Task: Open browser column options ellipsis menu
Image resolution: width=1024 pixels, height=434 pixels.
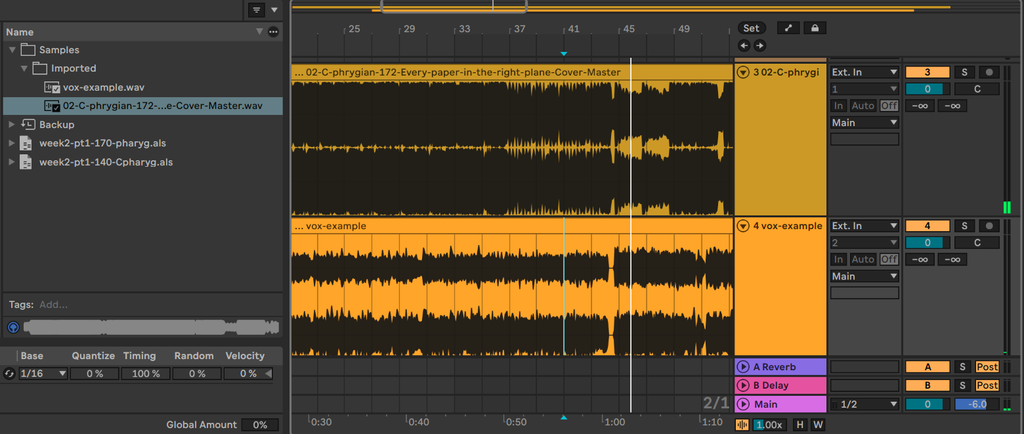Action: [273, 32]
